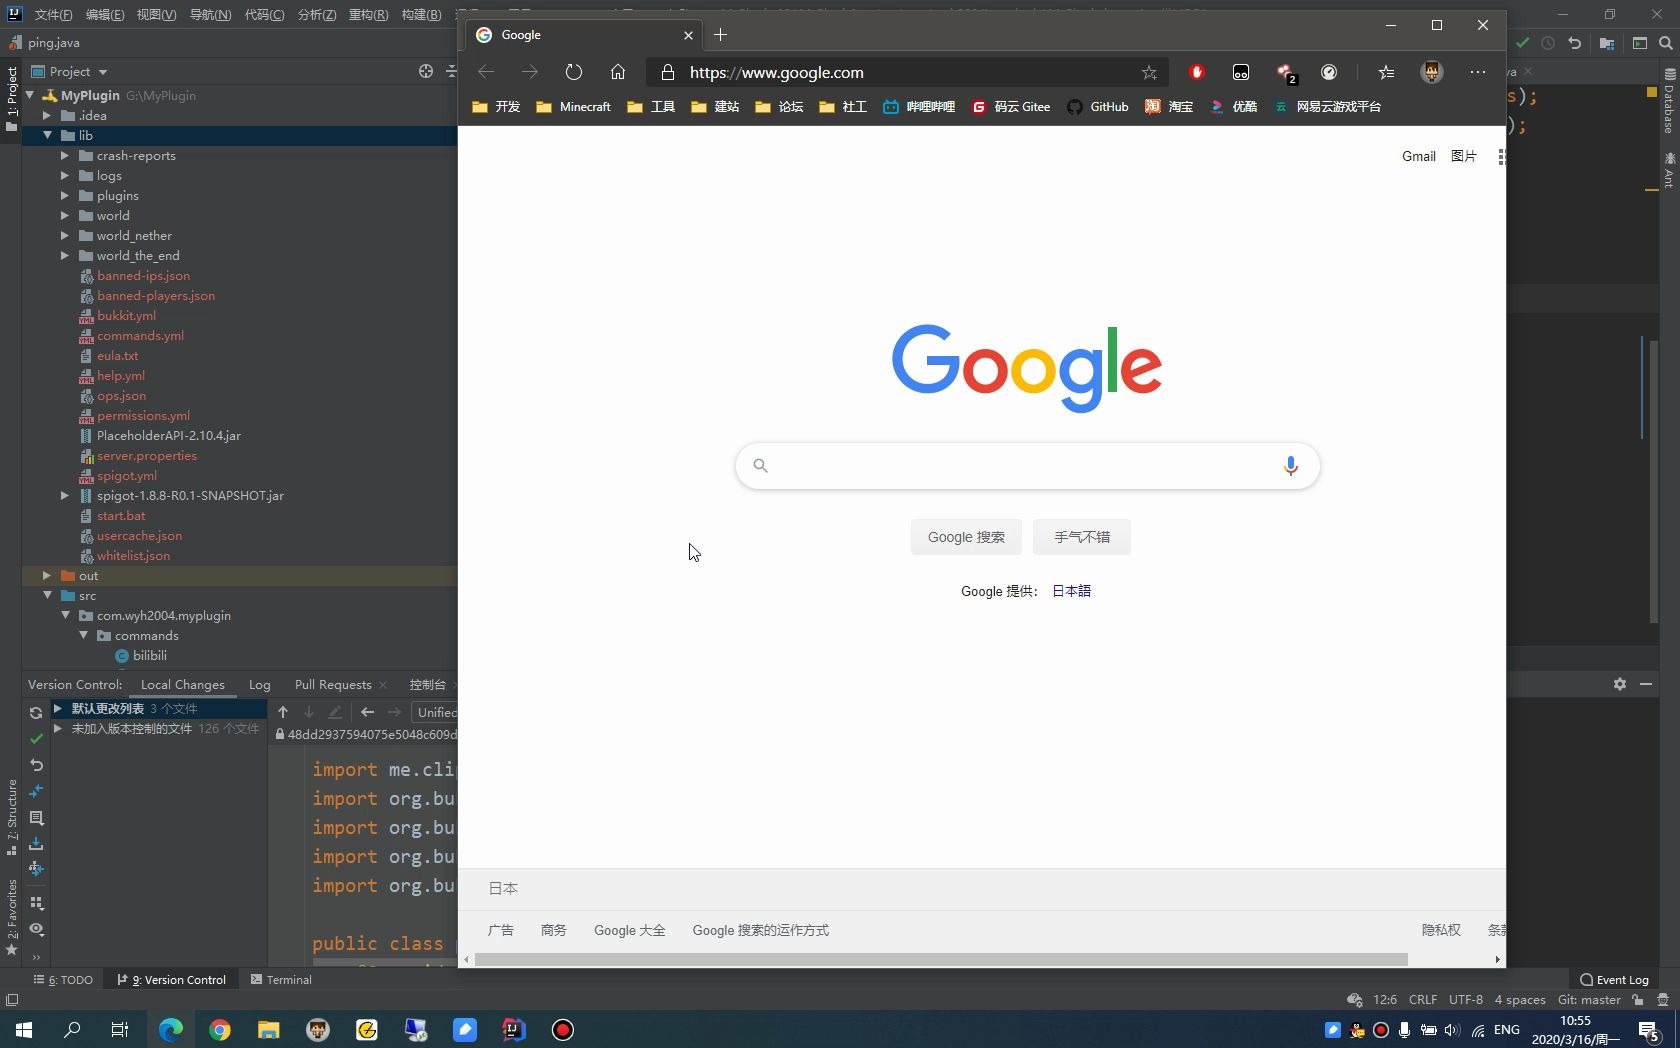Expand the plugins folder
The height and width of the screenshot is (1048, 1680).
(x=65, y=195)
